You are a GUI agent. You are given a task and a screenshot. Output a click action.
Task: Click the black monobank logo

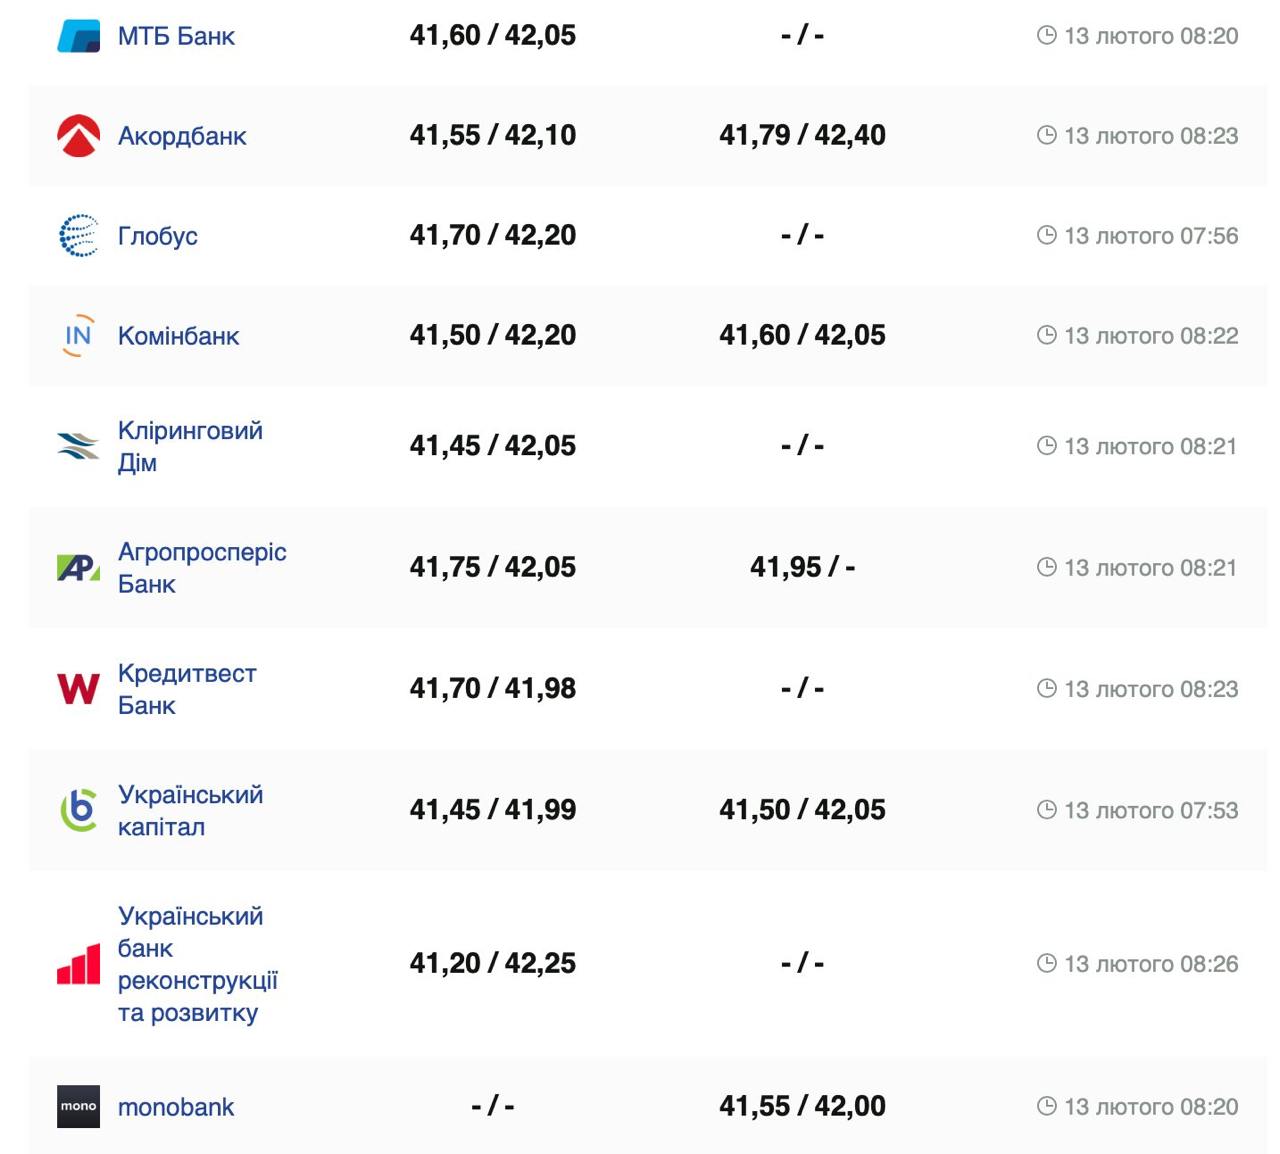[x=78, y=1107]
